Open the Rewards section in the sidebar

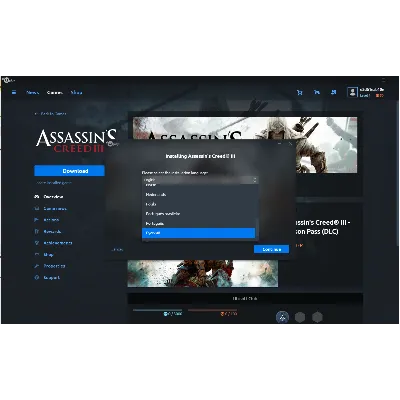[x=52, y=231]
